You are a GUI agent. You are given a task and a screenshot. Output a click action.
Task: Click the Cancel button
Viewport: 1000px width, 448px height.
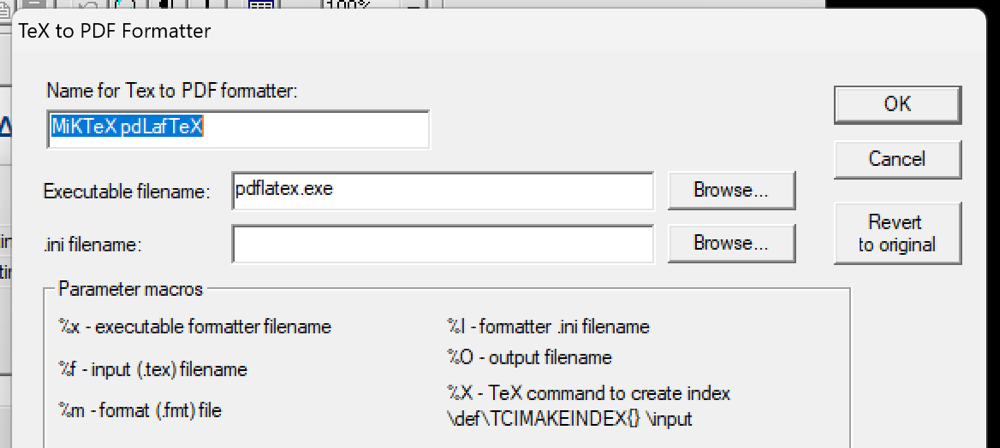tap(897, 159)
